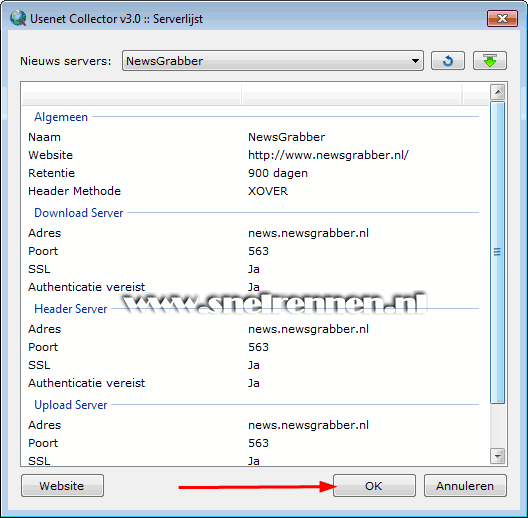Viewport: 528px width, 518px height.
Task: Confirm with the OK button
Action: 374,486
